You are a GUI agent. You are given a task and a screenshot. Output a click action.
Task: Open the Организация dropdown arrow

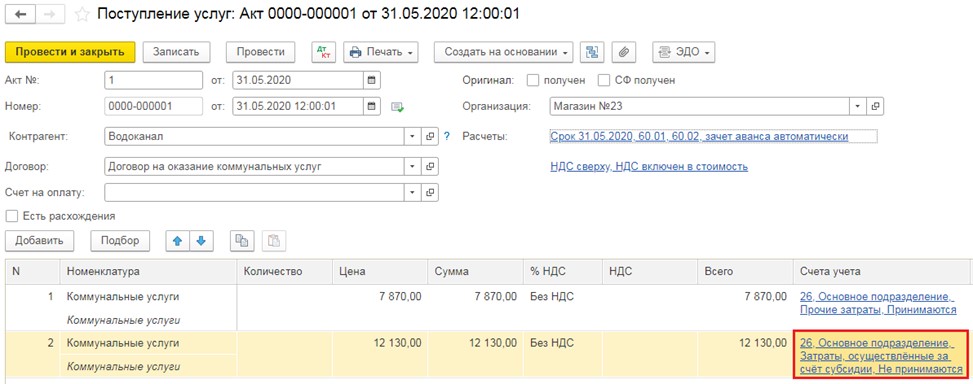[x=858, y=106]
